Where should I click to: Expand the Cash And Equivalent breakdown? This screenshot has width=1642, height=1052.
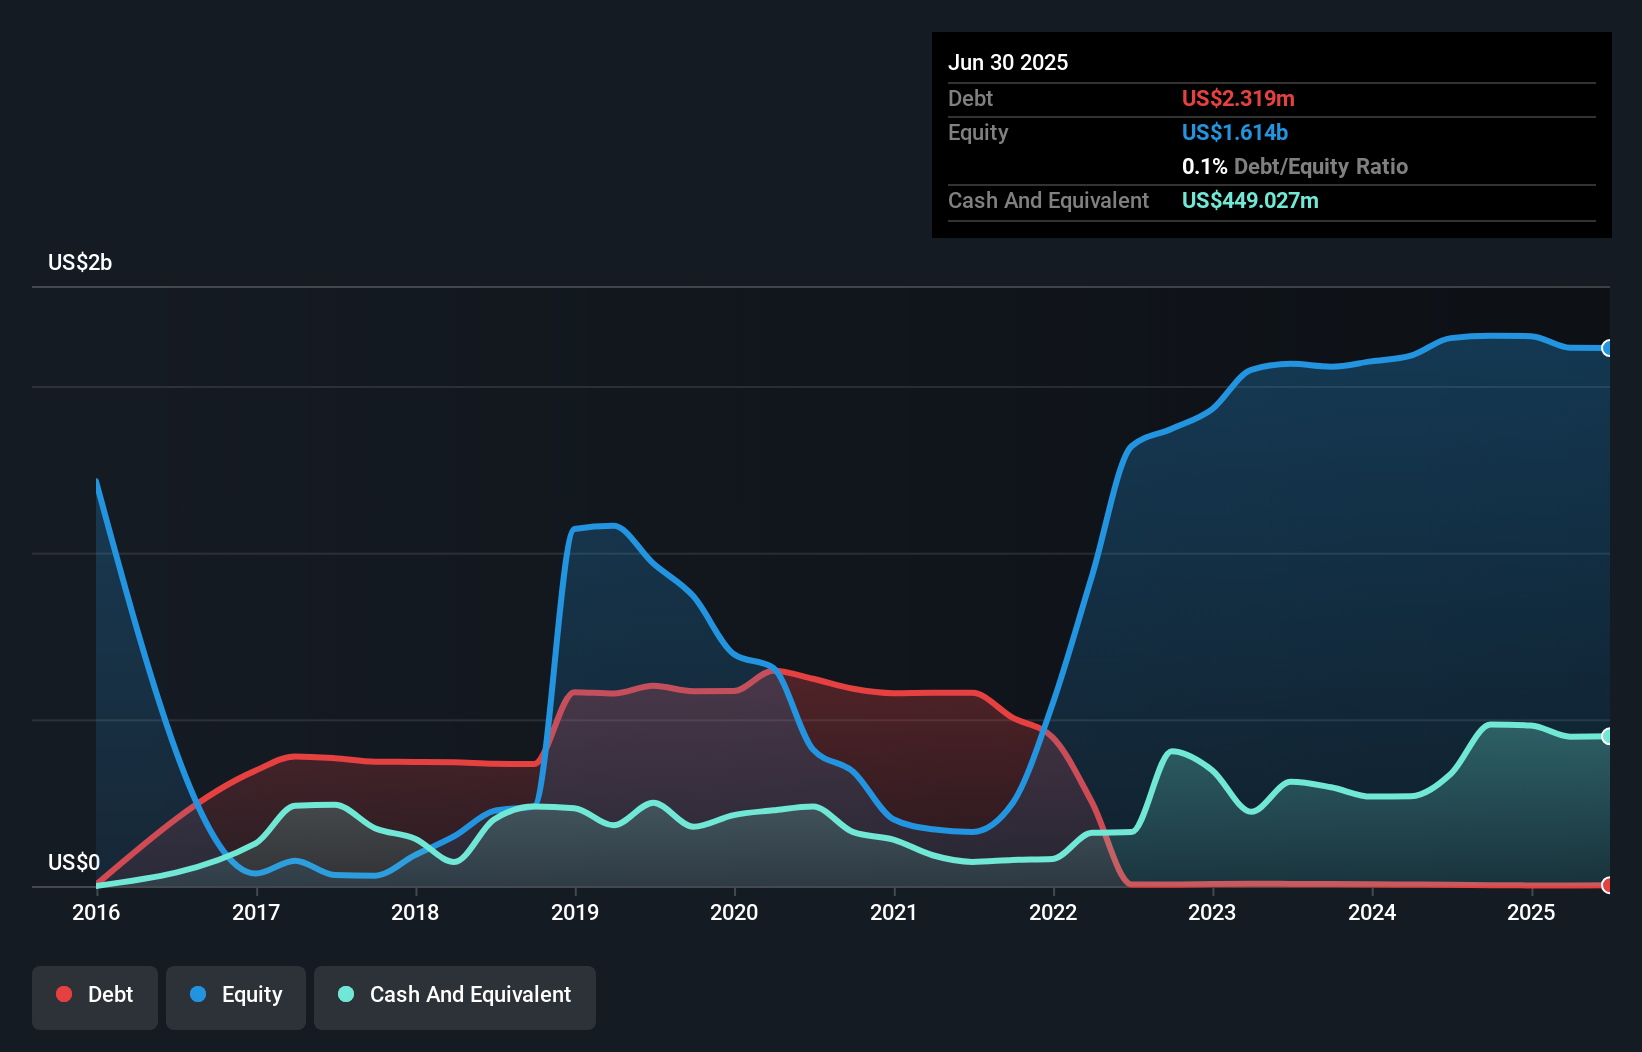[x=1048, y=200]
